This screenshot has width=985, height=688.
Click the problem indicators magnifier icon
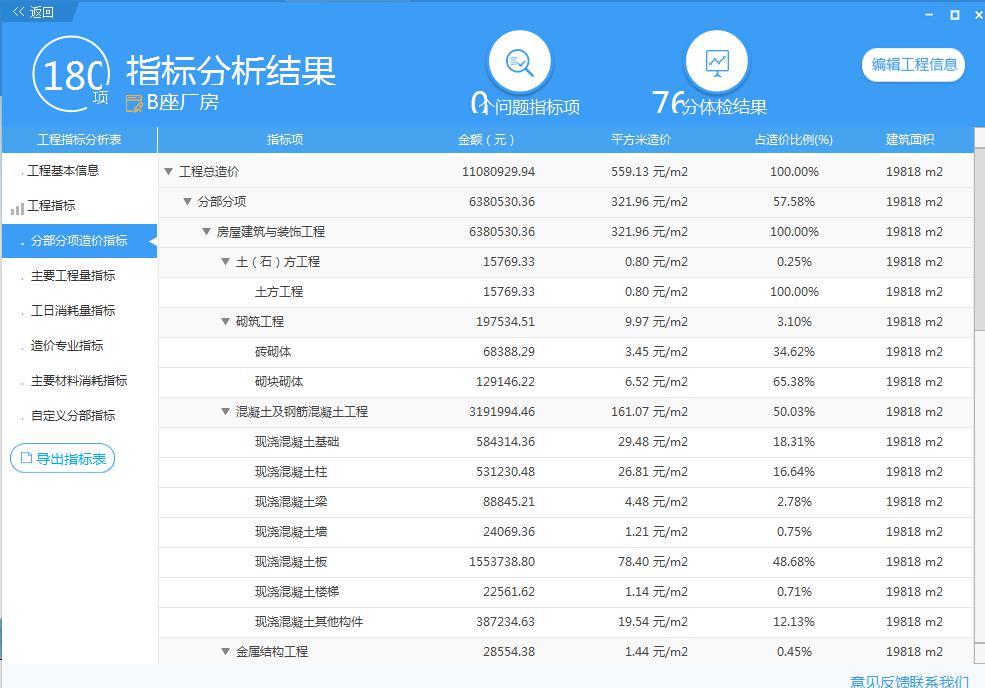519,62
